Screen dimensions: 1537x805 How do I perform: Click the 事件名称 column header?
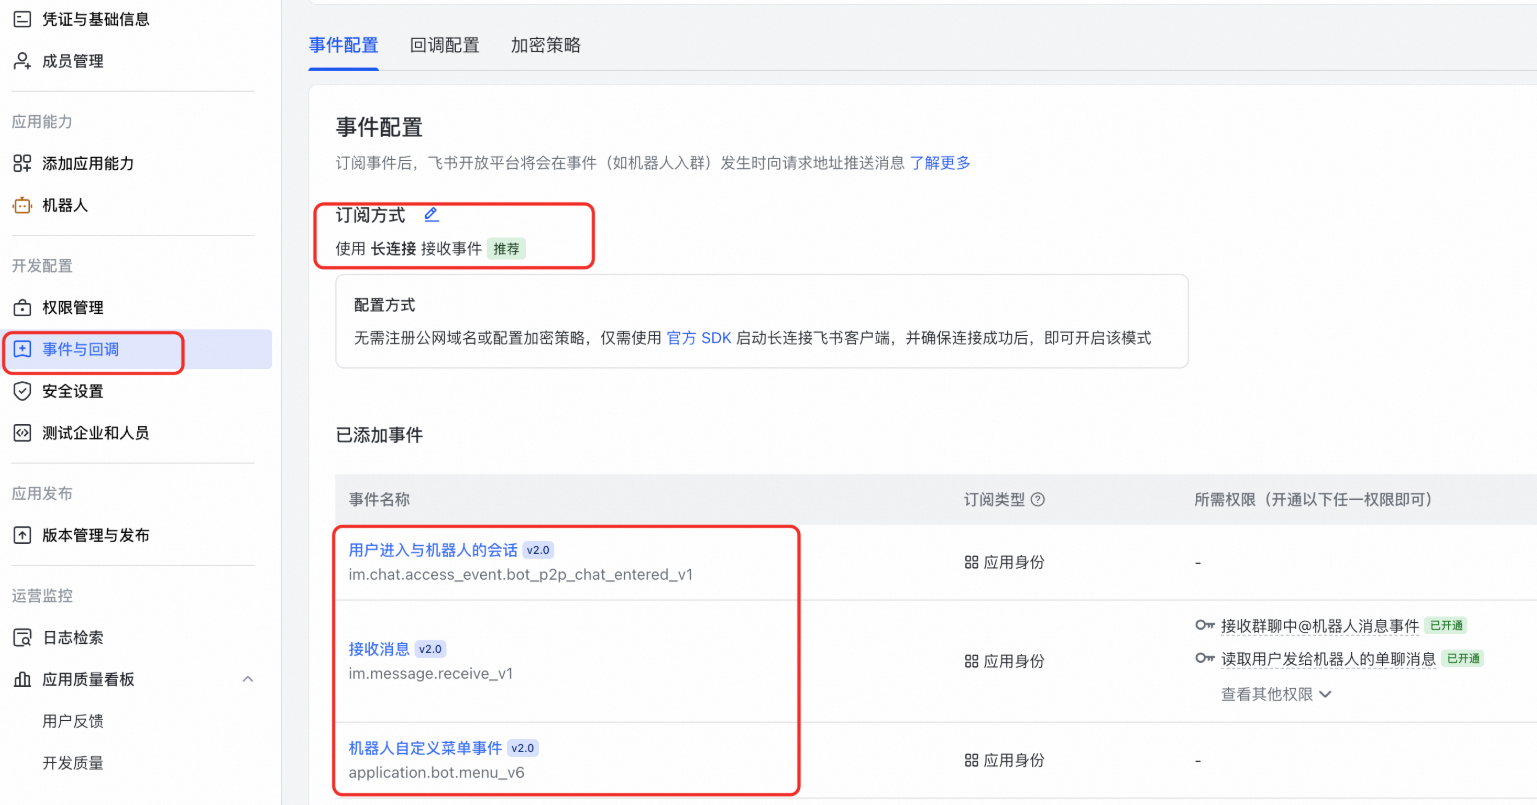[x=379, y=499]
